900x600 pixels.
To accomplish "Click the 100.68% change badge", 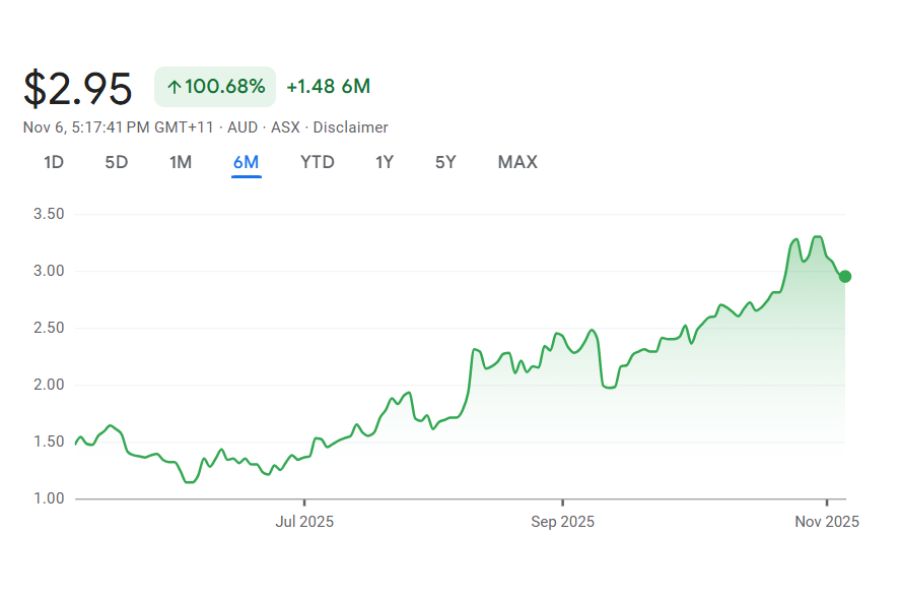I will tap(215, 87).
